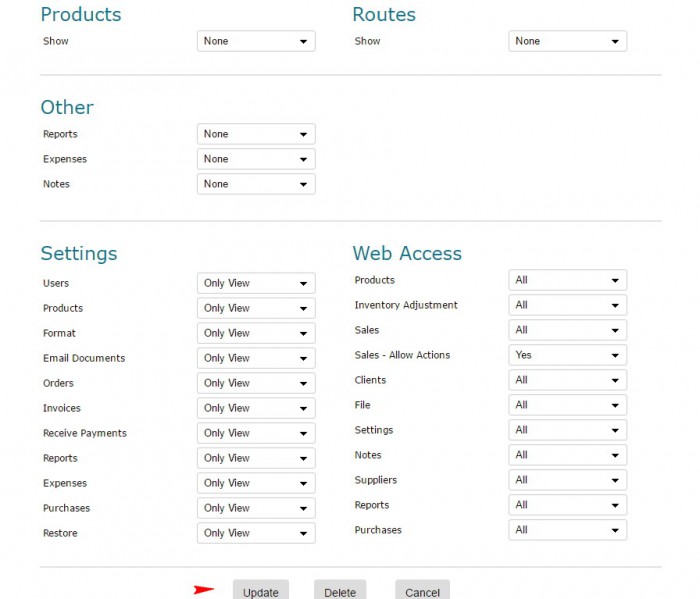Open the Web Access Suppliers dropdown
Image resolution: width=700 pixels, height=599 pixels.
tap(567, 480)
